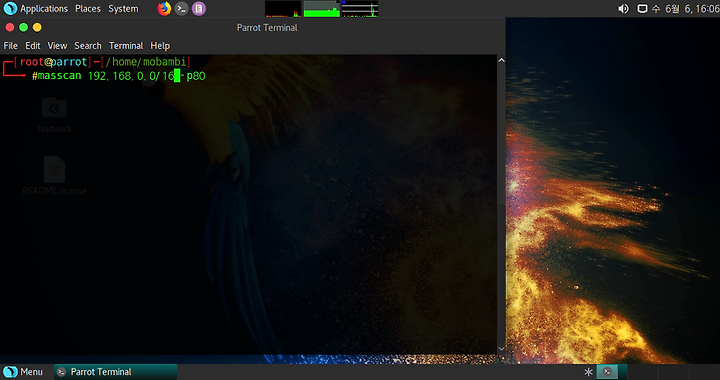Close the Parrot Terminal with red button
The image size is (720, 380).
[x=10, y=28]
